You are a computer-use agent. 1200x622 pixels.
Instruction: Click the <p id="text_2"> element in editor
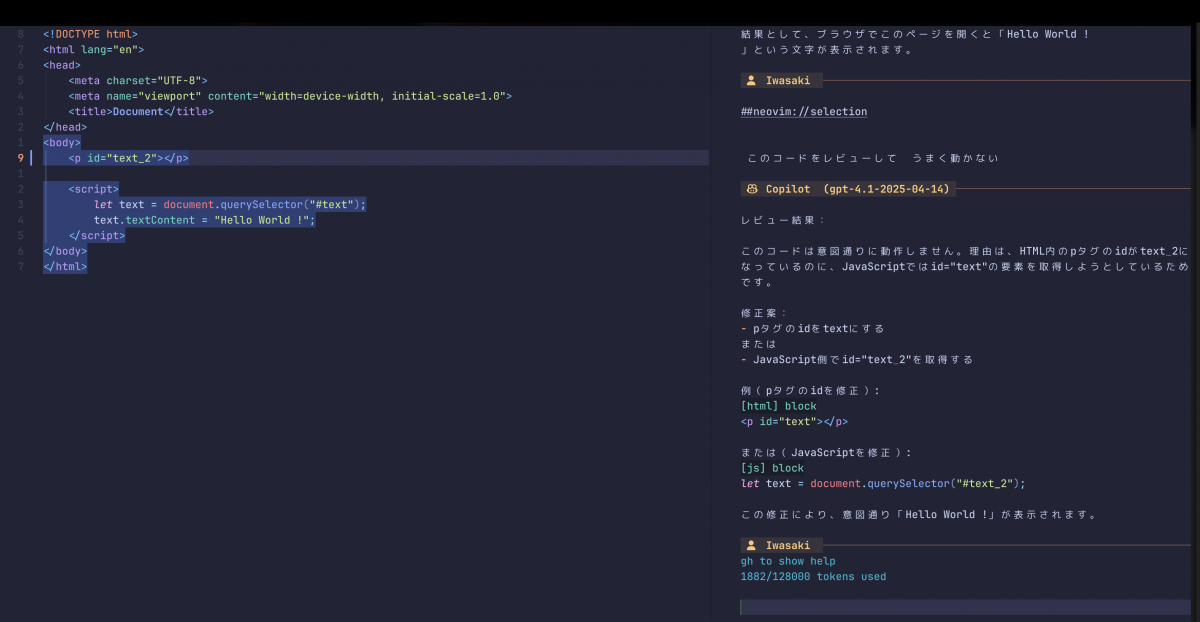point(128,158)
